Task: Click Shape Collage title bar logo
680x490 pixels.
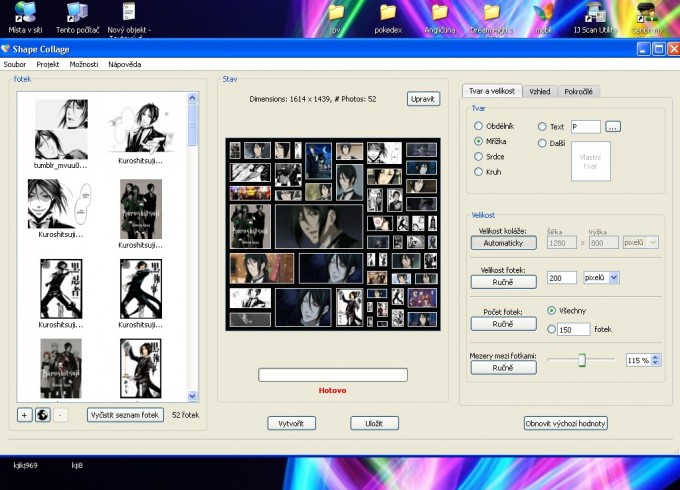Action: pos(6,49)
